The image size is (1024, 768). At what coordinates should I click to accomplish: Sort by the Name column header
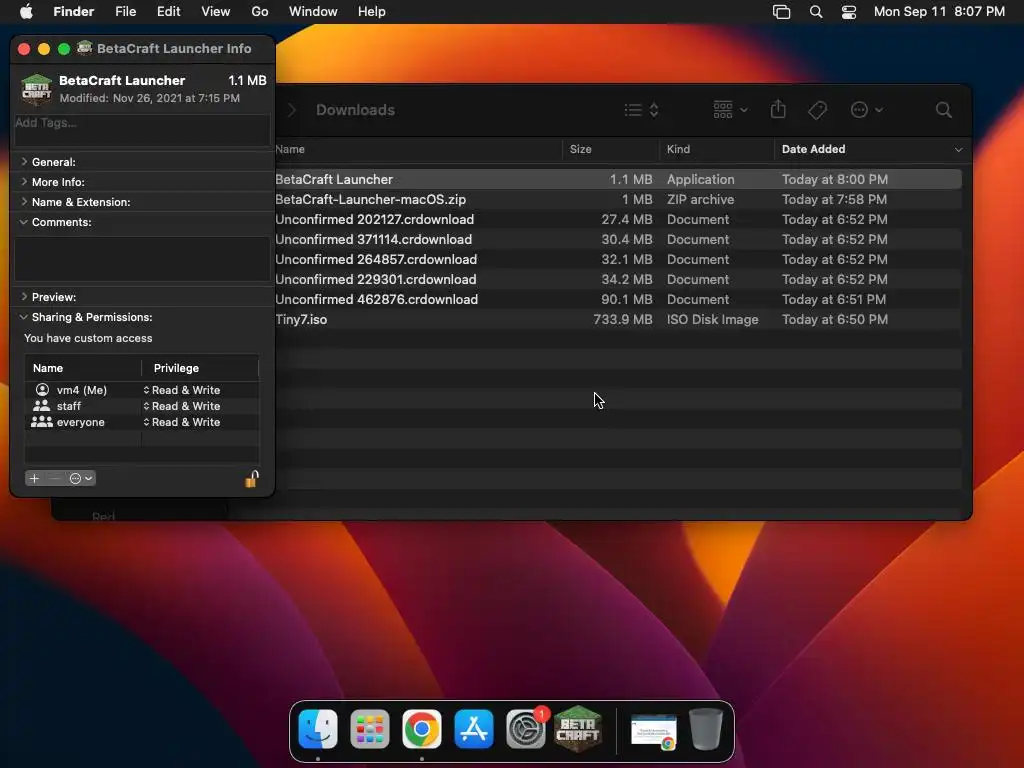point(418,150)
